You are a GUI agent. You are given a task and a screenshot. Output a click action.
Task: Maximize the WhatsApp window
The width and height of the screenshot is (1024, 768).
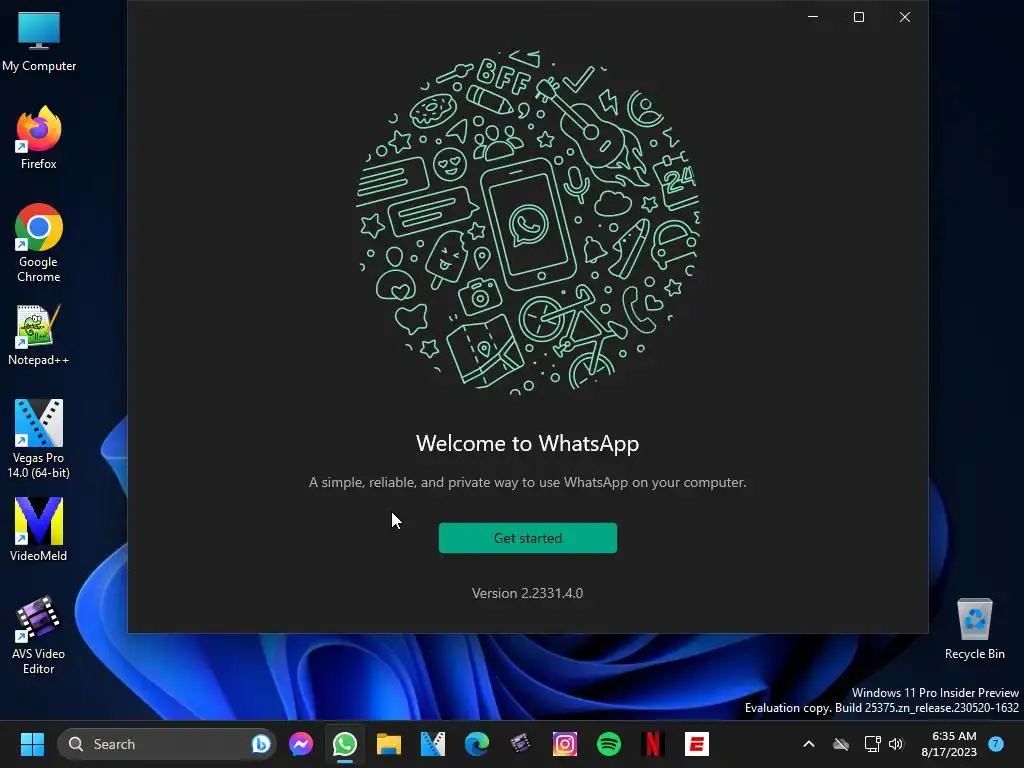[859, 17]
